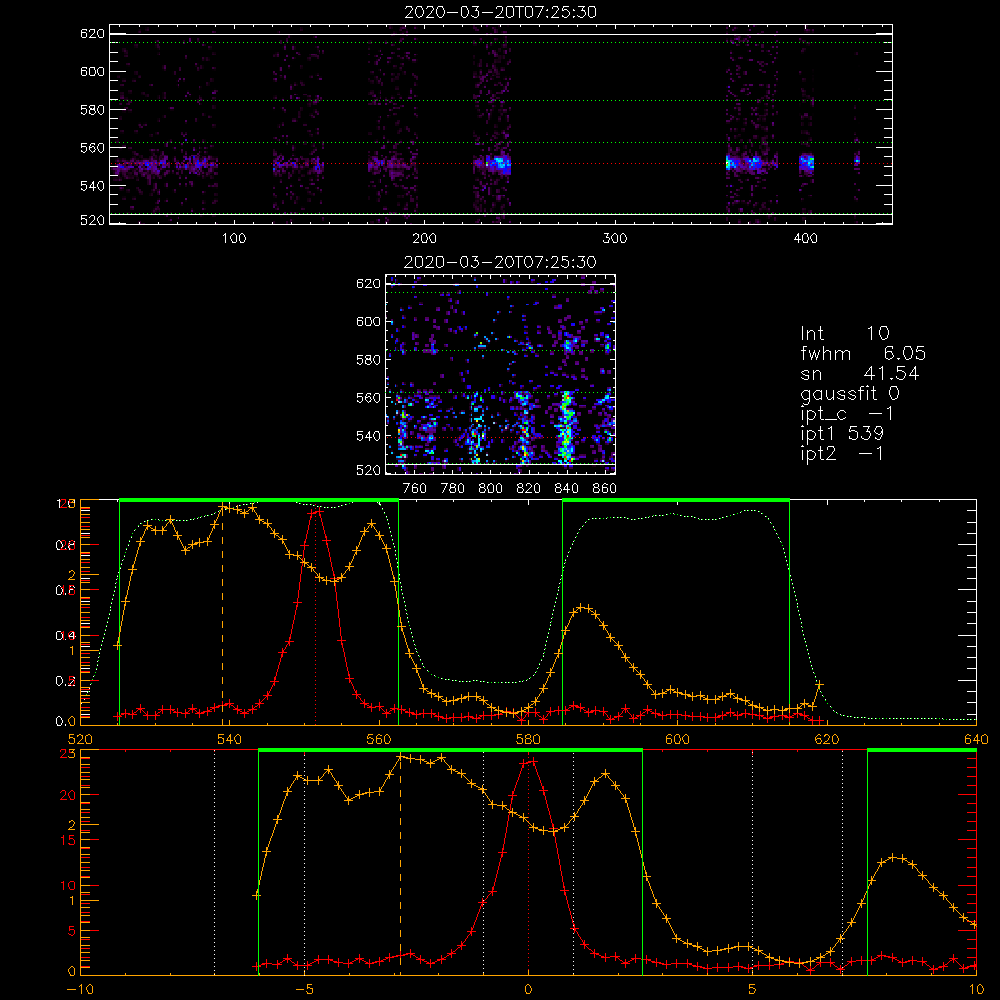The image size is (1000, 1000).
Task: Click the 840 tick label under the middle image
Action: 566,489
